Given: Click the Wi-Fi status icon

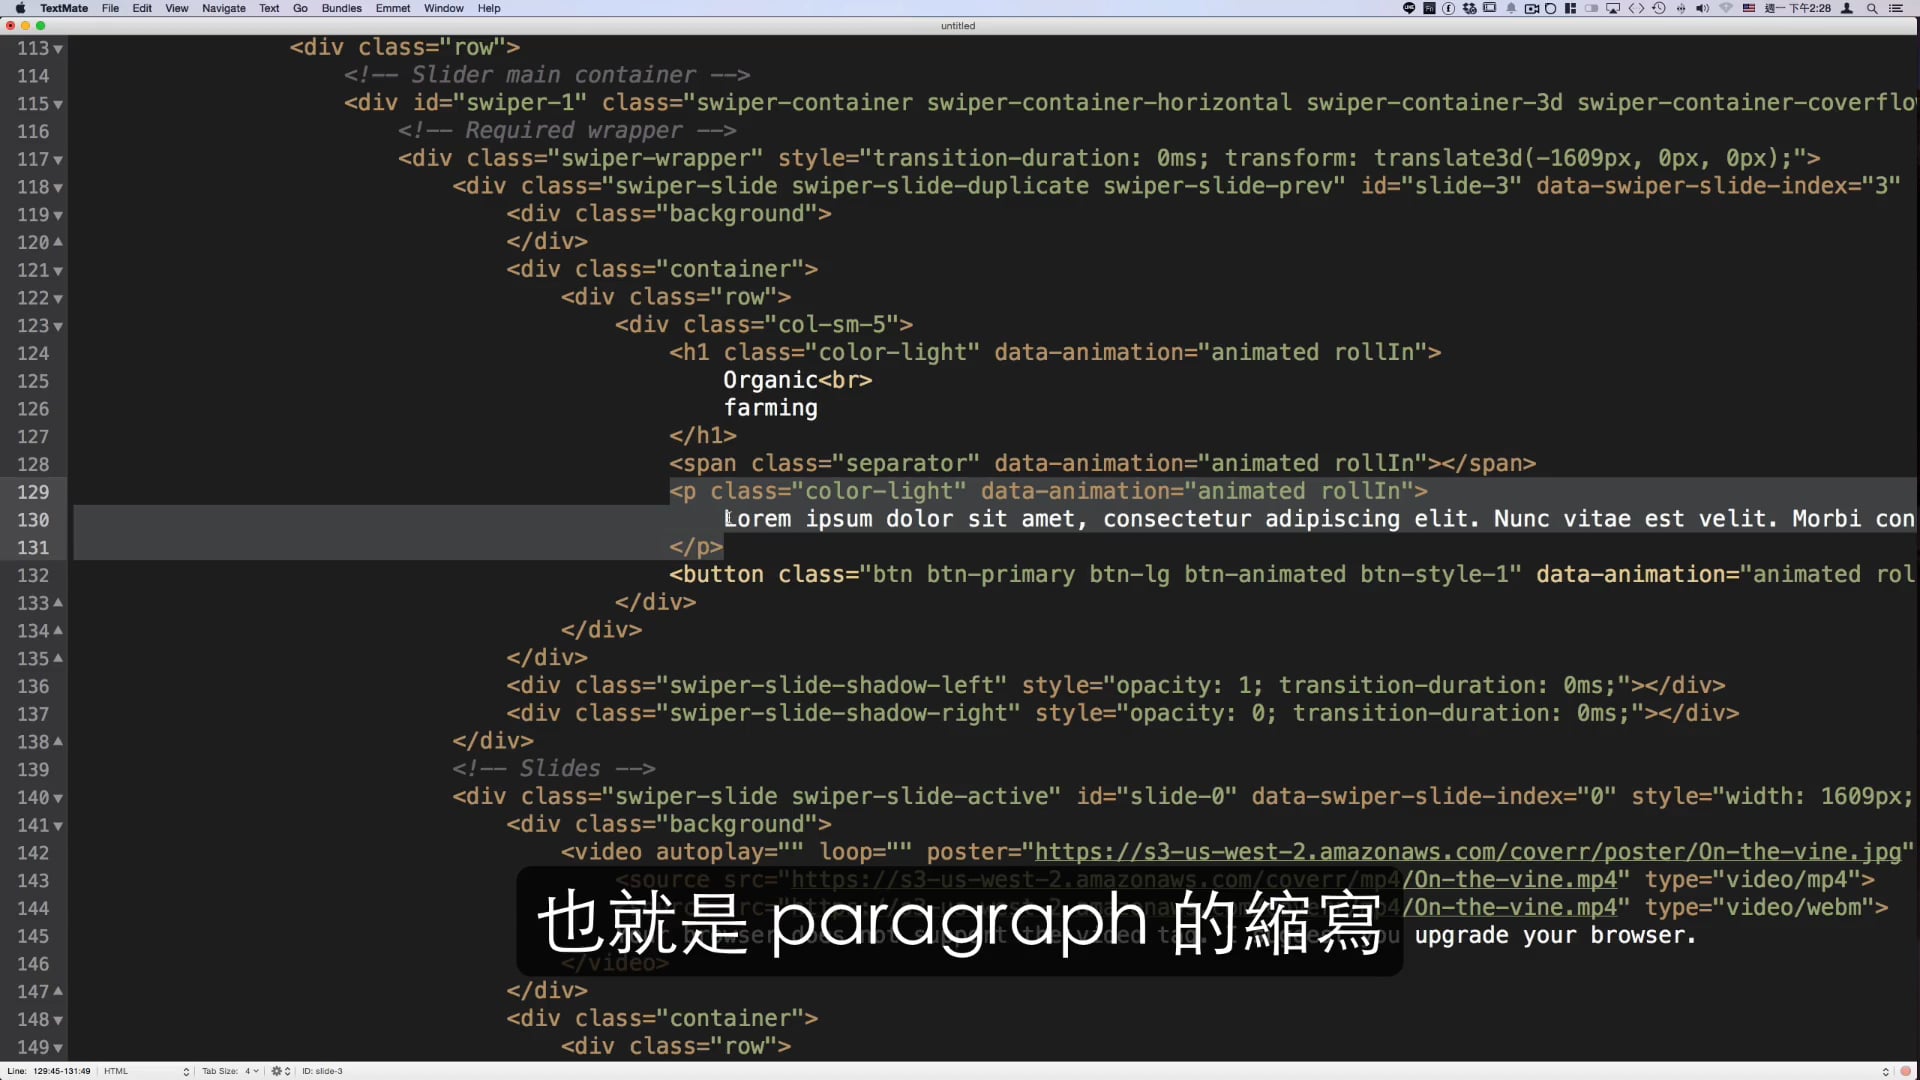Looking at the screenshot, I should tap(1727, 8).
